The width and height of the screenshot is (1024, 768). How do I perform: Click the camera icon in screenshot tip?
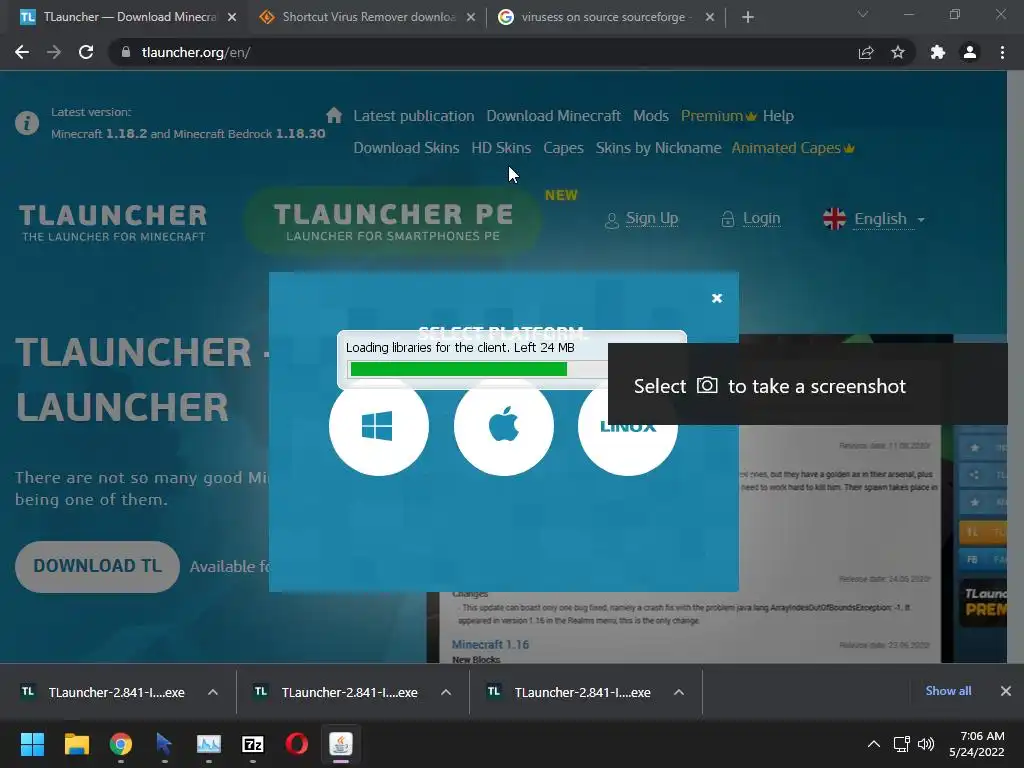[707, 385]
